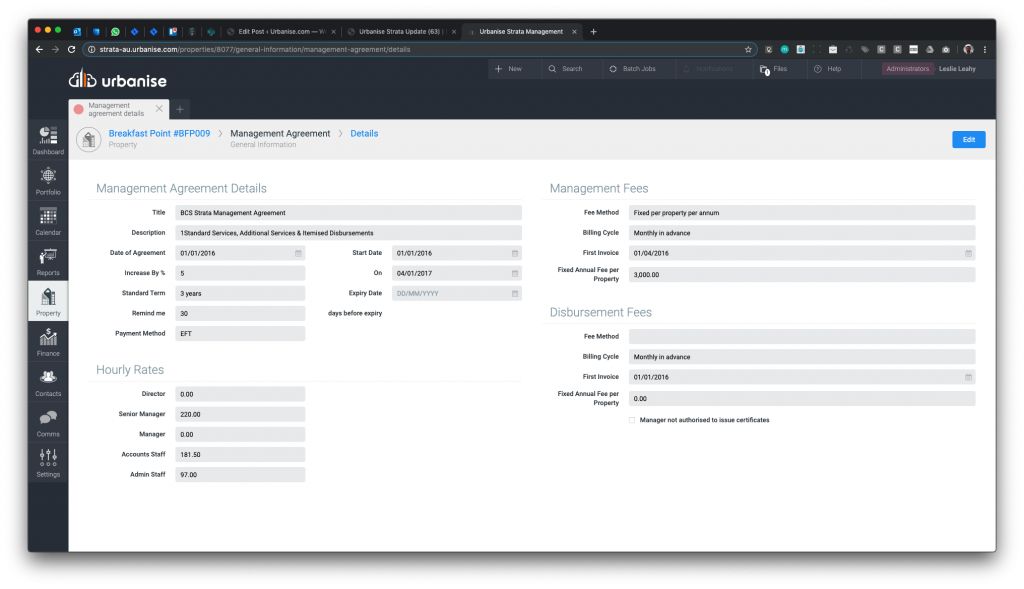
Task: Select the Finance sidebar icon
Action: point(48,341)
